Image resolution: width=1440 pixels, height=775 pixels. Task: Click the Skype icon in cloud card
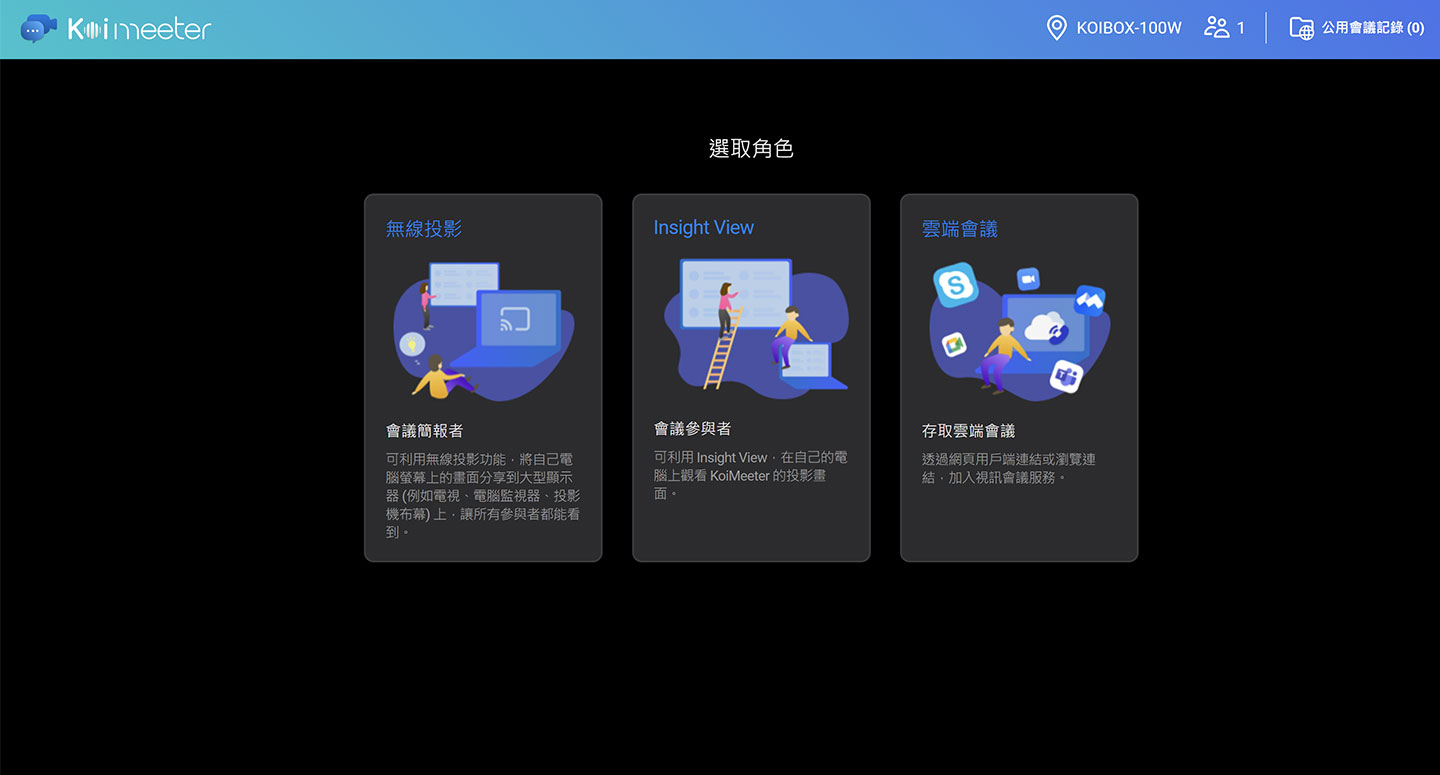click(955, 285)
